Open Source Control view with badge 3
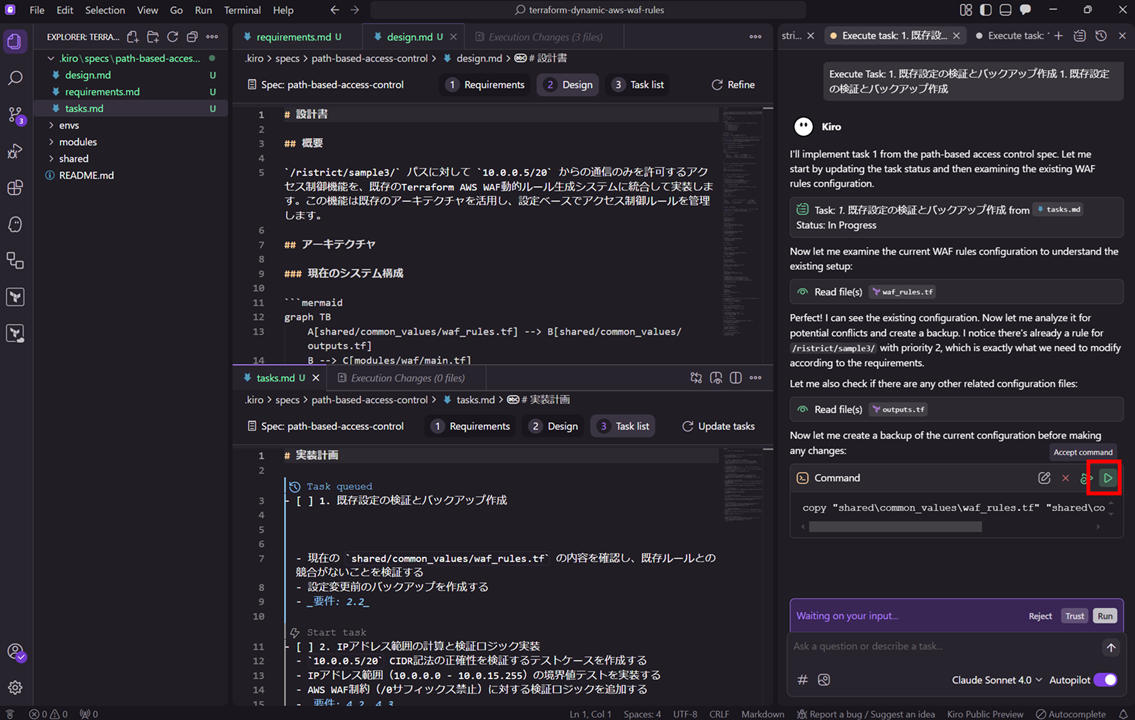The image size is (1135, 720). tap(15, 114)
